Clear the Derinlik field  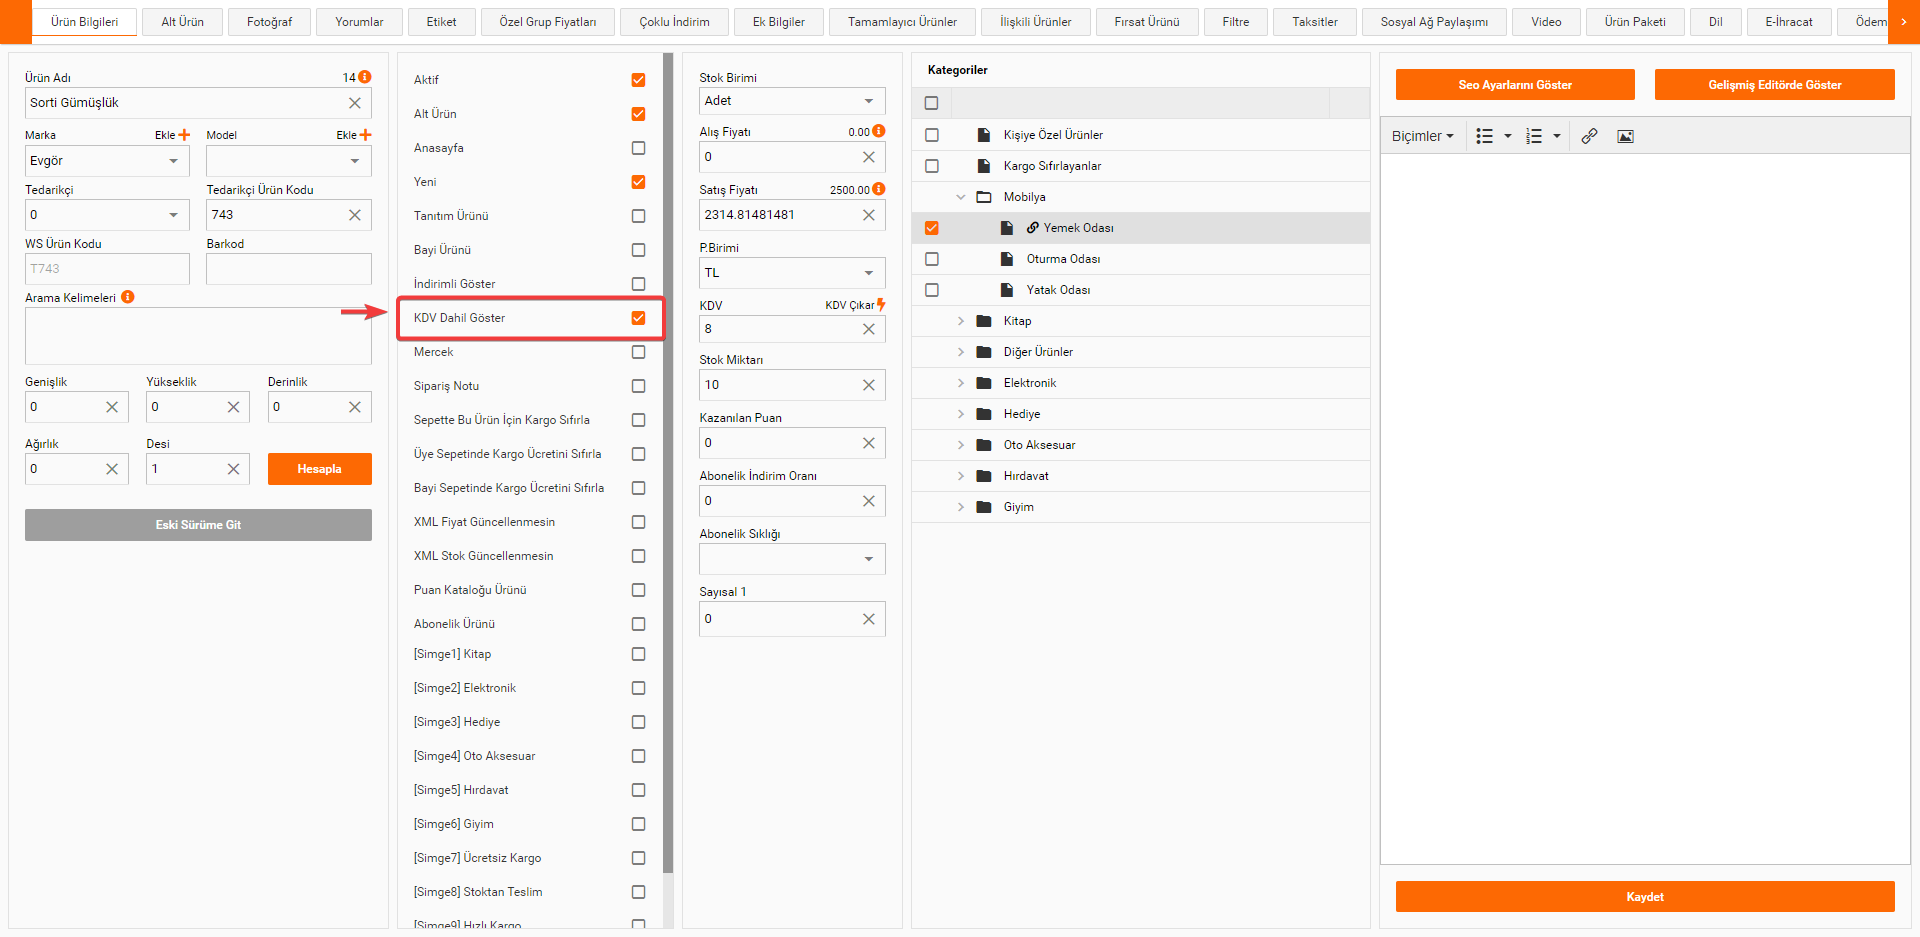[x=355, y=407]
